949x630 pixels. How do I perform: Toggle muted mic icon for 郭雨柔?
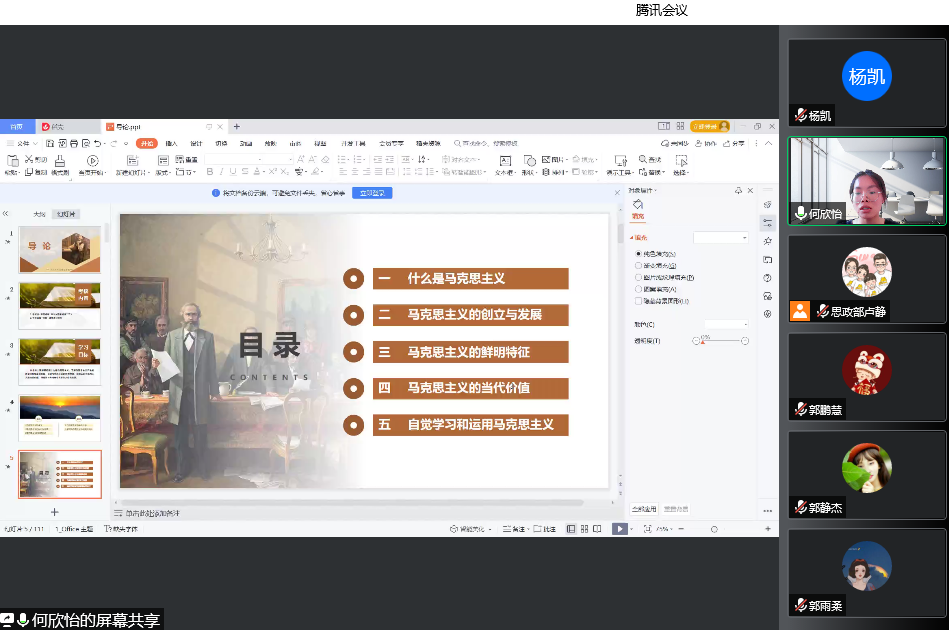pyautogui.click(x=801, y=605)
